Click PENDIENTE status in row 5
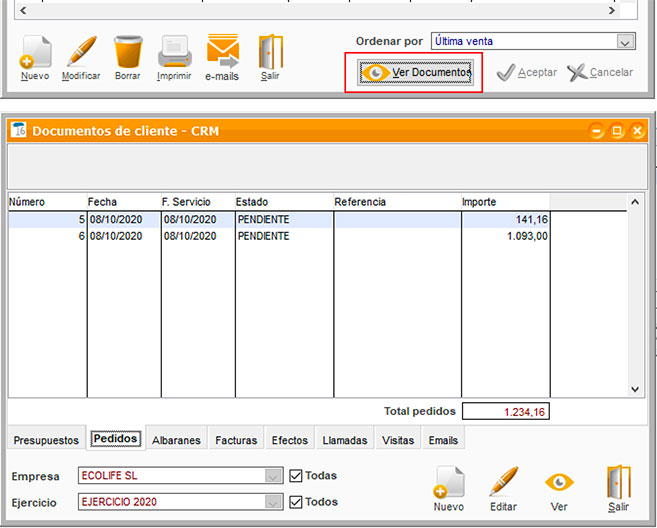This screenshot has height=528, width=657. [264, 220]
